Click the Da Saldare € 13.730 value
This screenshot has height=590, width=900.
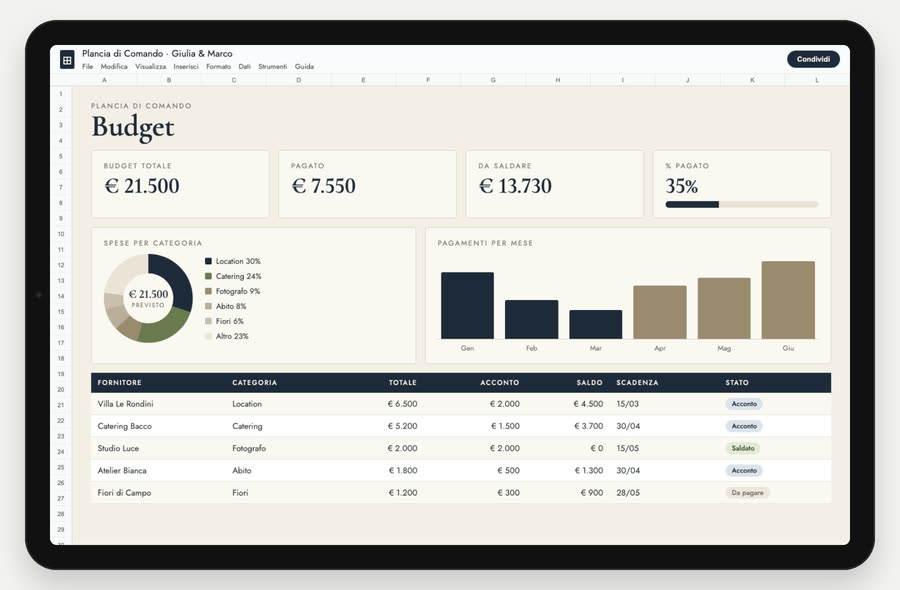pyautogui.click(x=515, y=186)
